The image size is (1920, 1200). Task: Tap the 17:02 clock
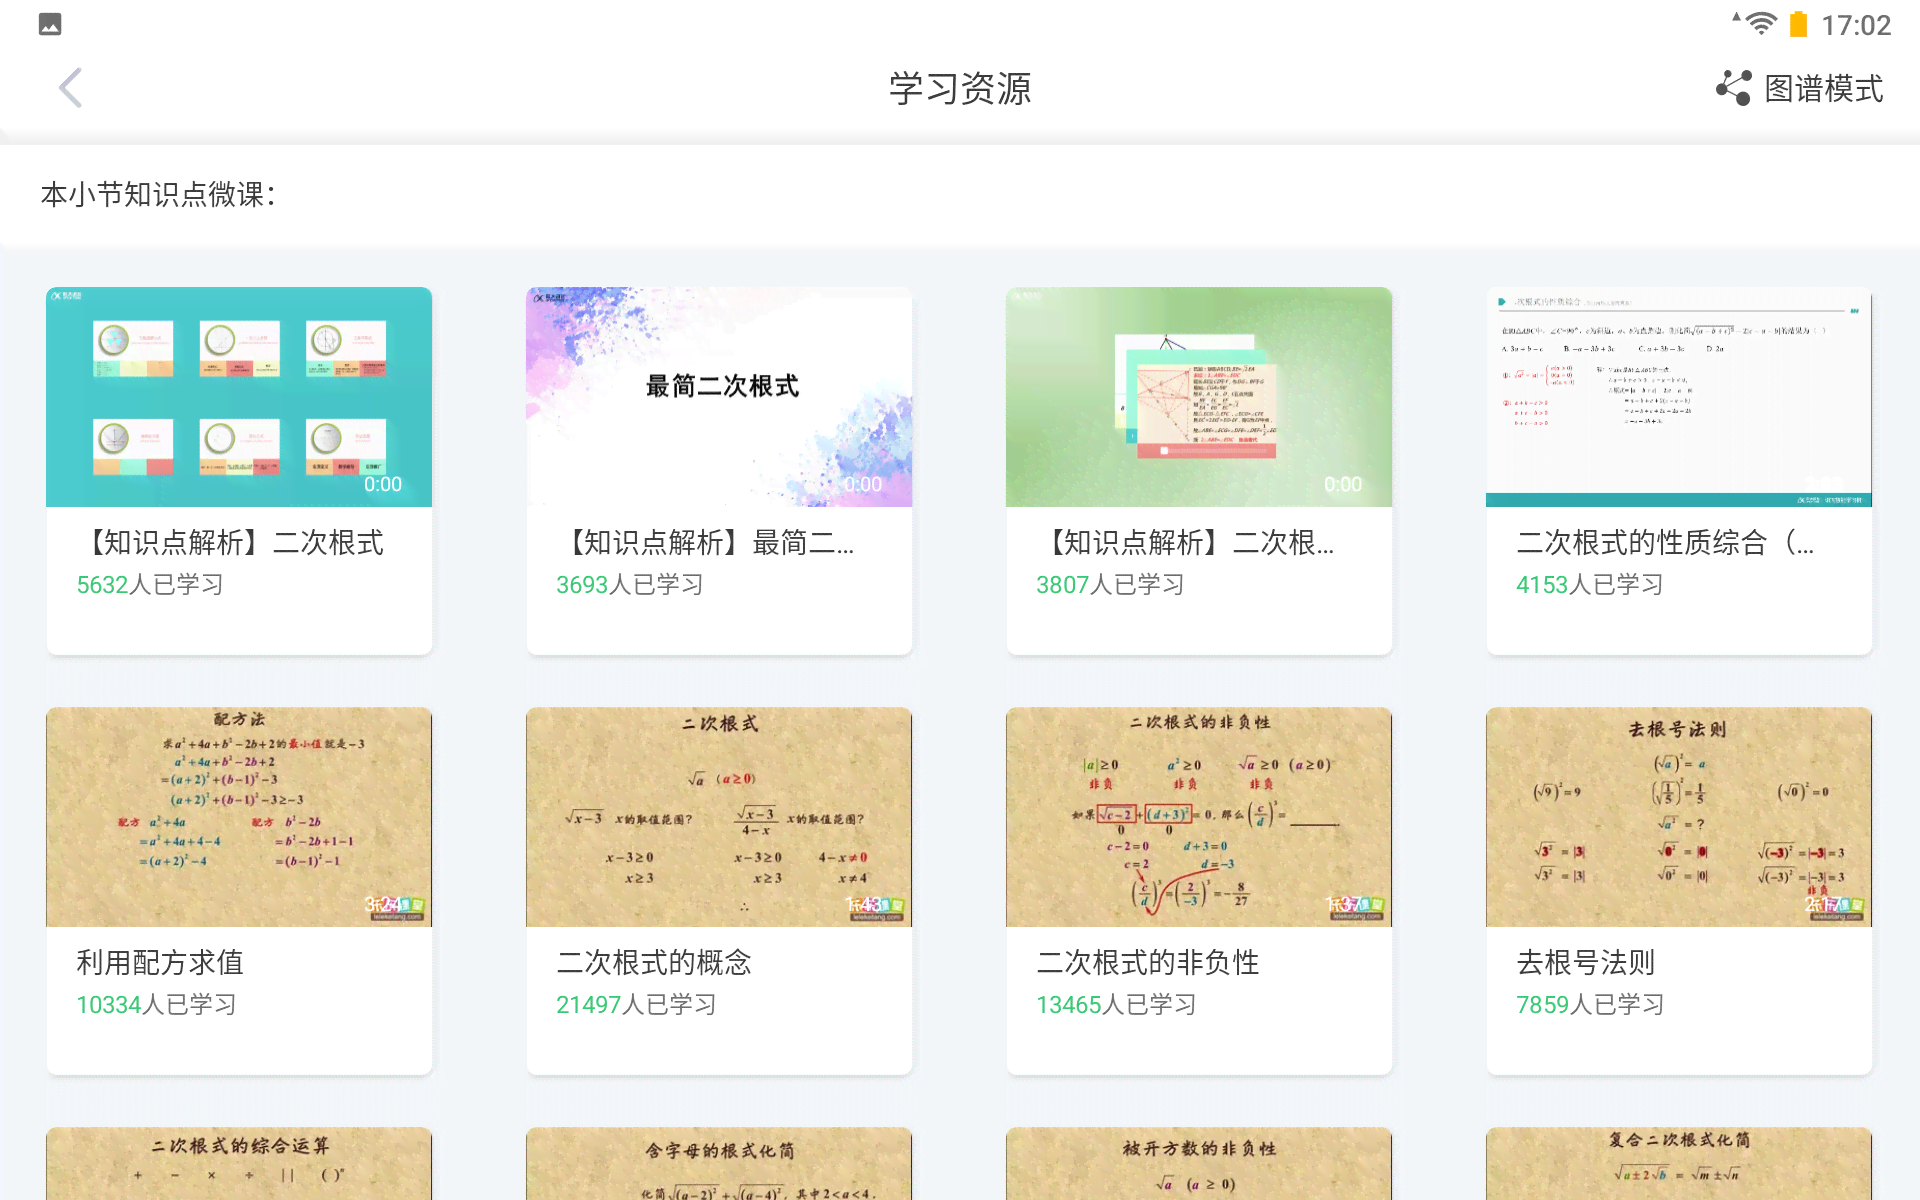[1856, 25]
